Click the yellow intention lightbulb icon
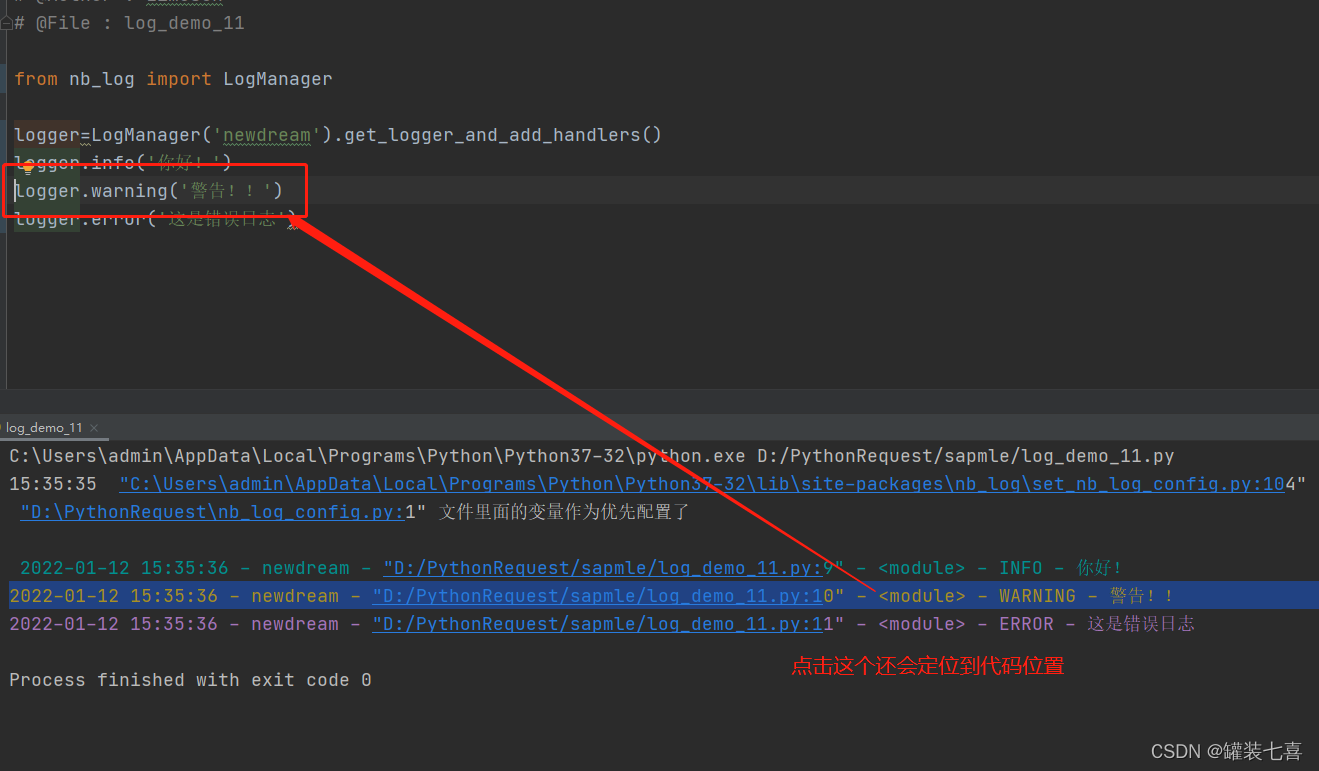This screenshot has height=771, width=1319. pos(28,167)
